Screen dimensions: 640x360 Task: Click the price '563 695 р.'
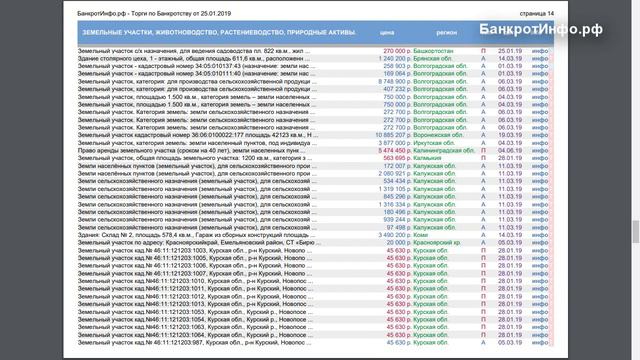(x=398, y=158)
